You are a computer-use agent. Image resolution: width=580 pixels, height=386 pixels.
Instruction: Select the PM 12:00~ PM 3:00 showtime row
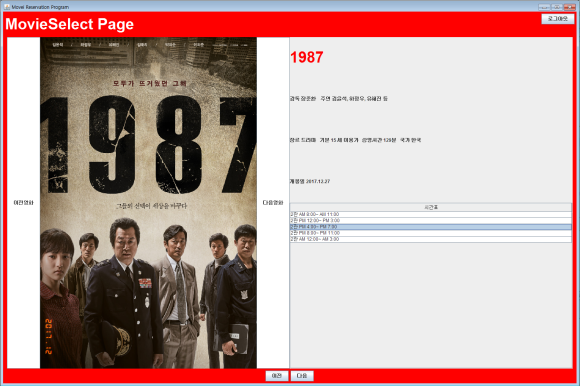(x=431, y=221)
